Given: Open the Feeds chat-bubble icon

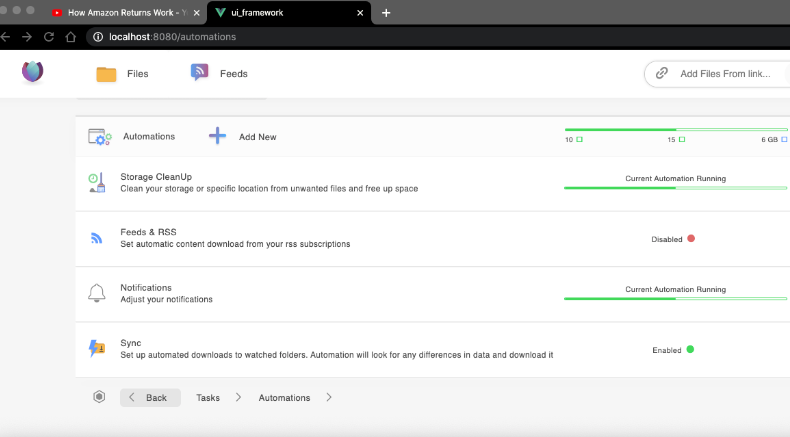Looking at the screenshot, I should 200,73.
